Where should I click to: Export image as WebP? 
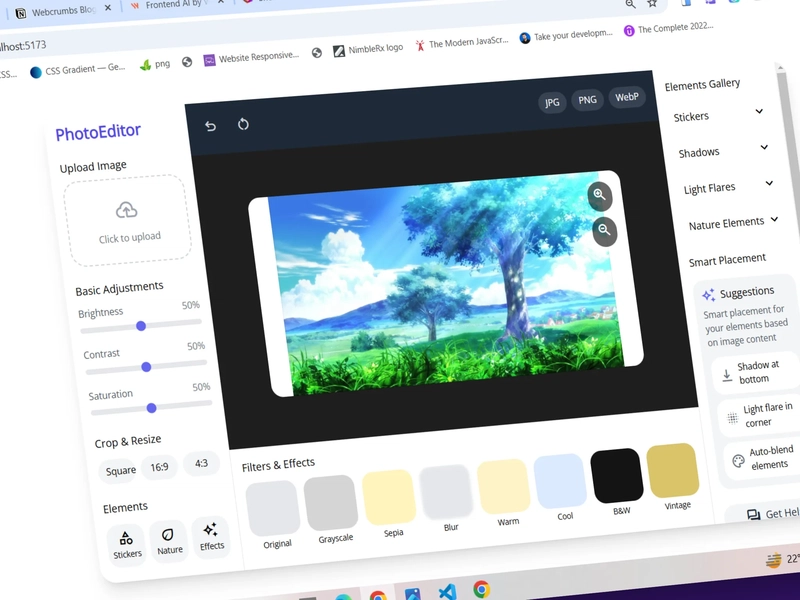627,97
